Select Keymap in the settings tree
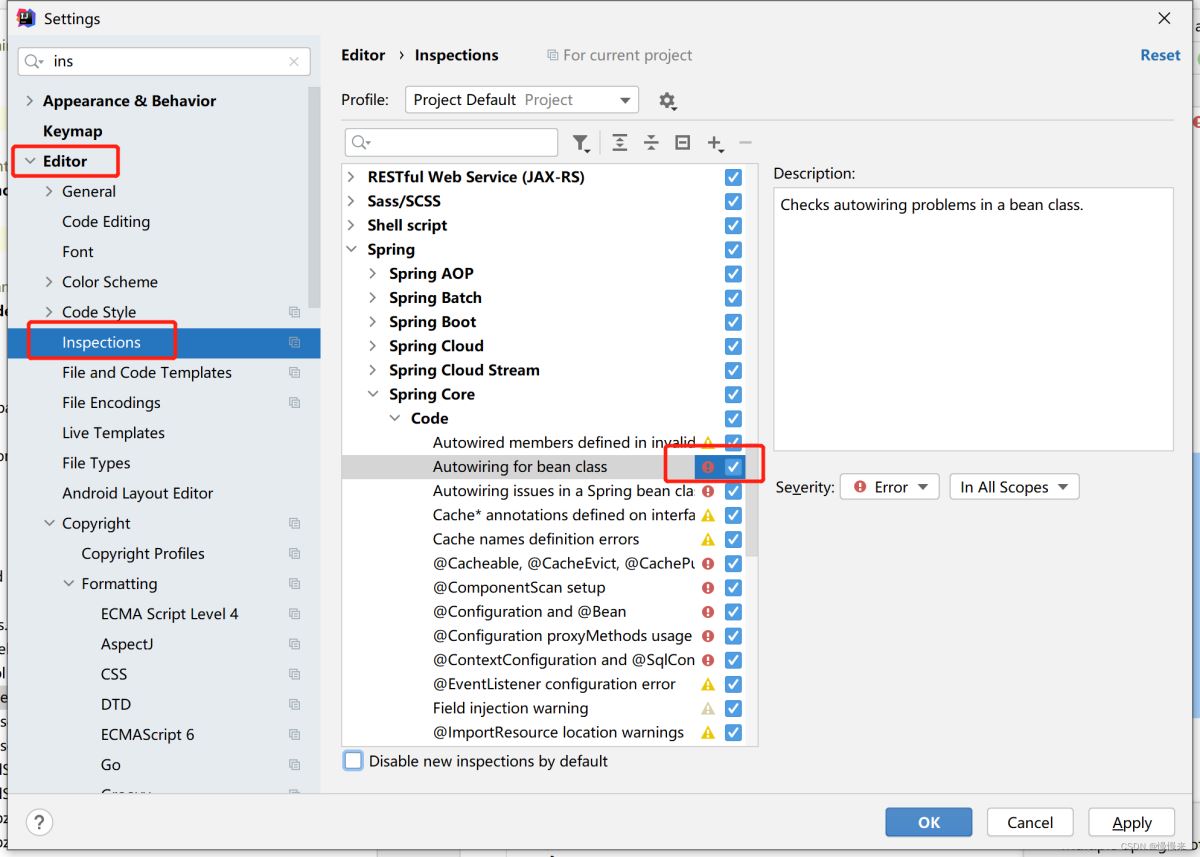Viewport: 1200px width, 857px height. 72,131
